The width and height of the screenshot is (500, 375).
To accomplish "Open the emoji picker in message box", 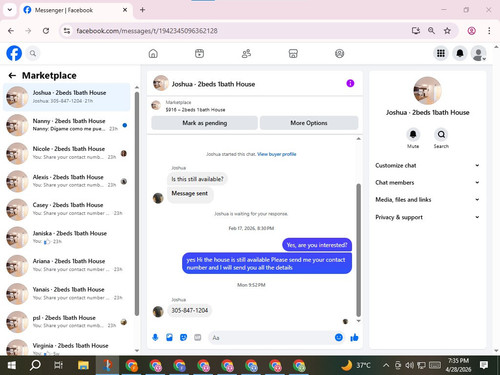I will point(339,338).
